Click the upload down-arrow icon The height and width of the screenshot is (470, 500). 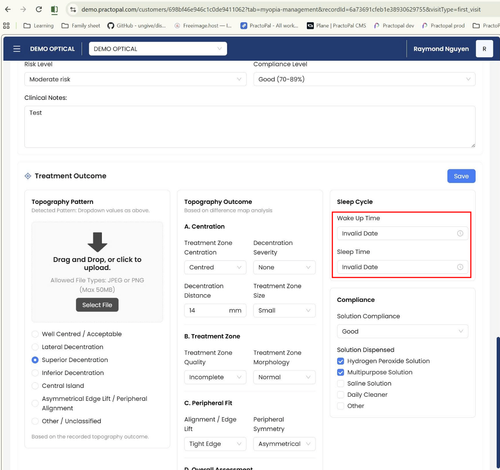(97, 242)
